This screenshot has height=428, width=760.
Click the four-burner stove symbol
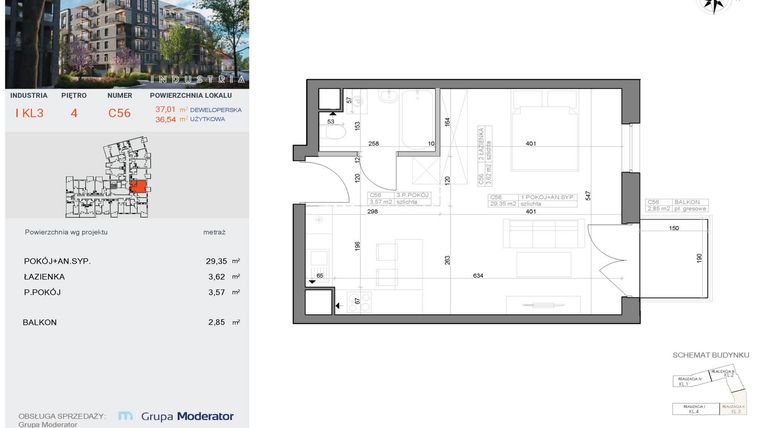point(360,301)
